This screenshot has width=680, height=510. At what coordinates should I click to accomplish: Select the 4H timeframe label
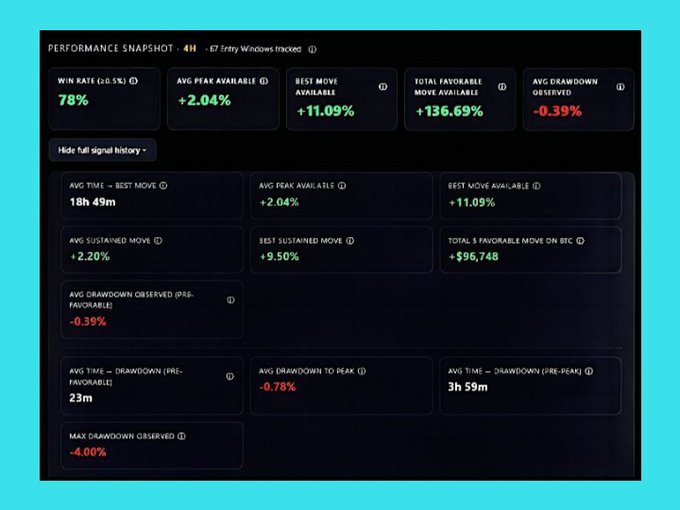click(190, 48)
